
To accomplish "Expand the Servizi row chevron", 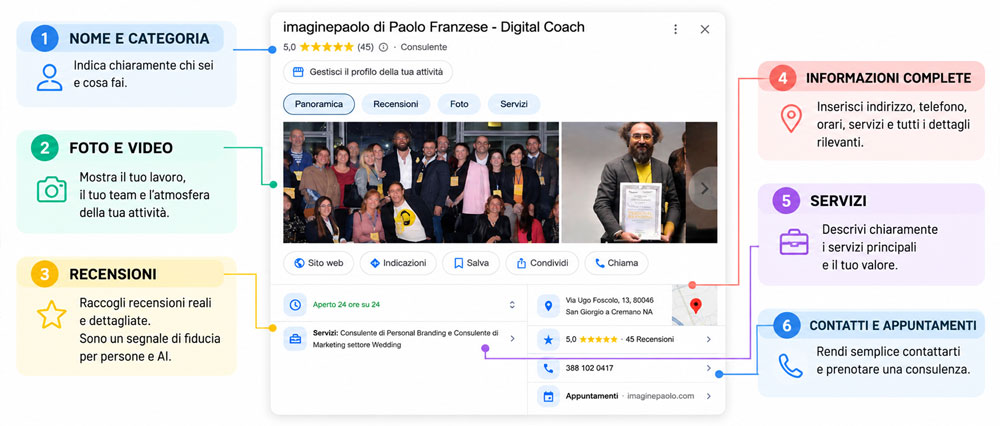I will (x=512, y=339).
